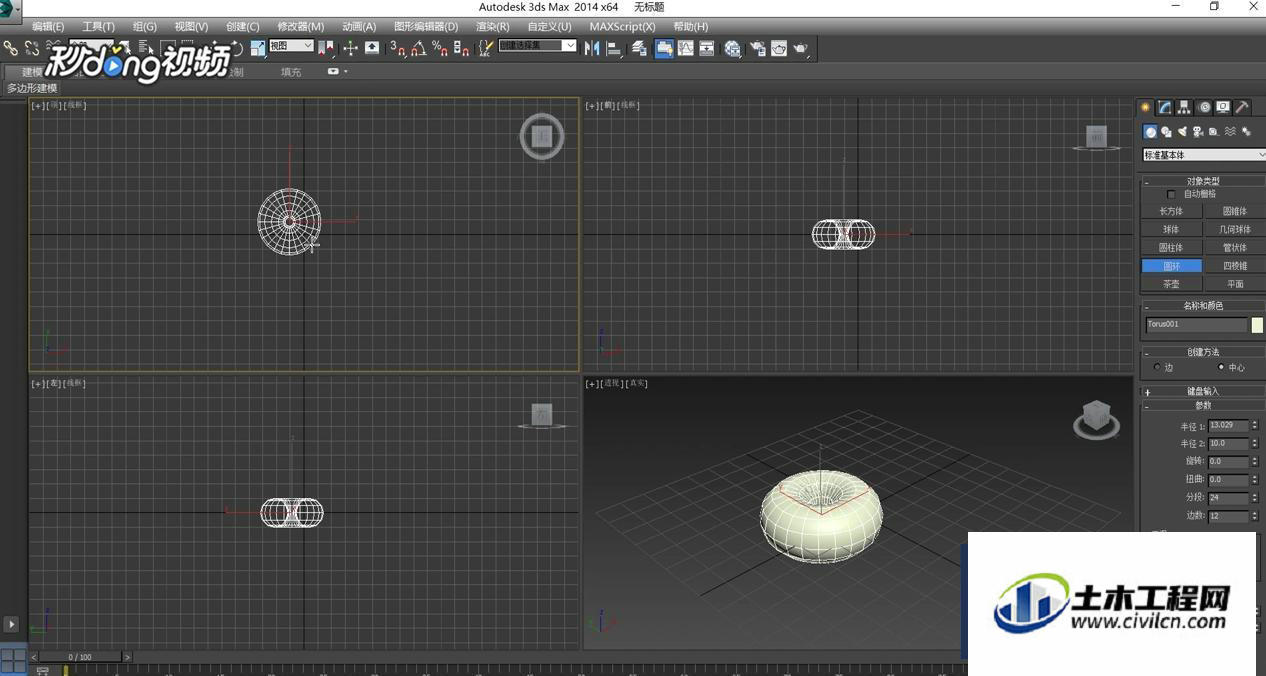
Task: Switch to the Modify command panel tab
Action: tap(1164, 107)
